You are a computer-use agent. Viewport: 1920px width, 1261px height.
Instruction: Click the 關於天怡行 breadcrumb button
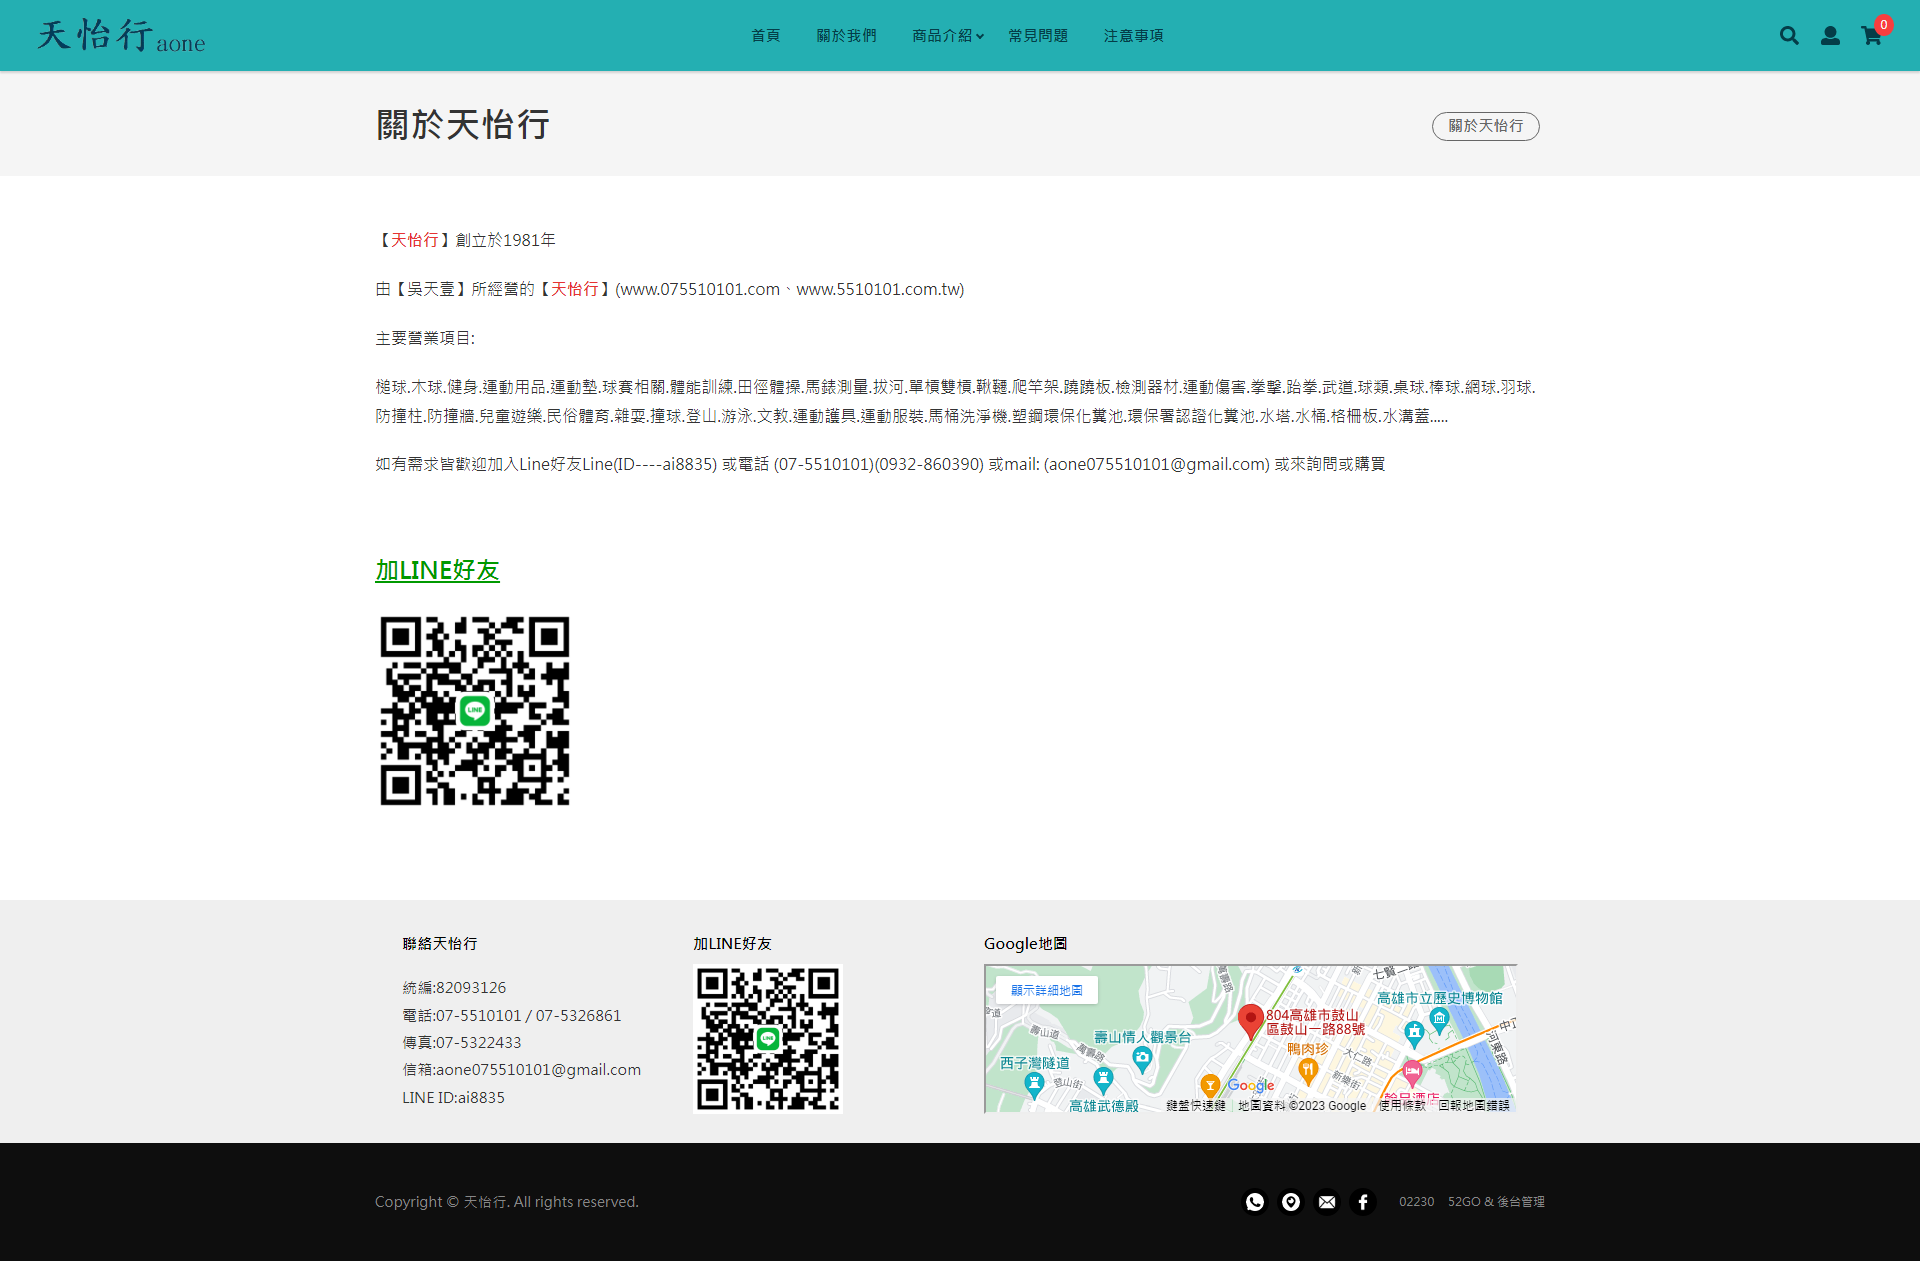click(1486, 126)
